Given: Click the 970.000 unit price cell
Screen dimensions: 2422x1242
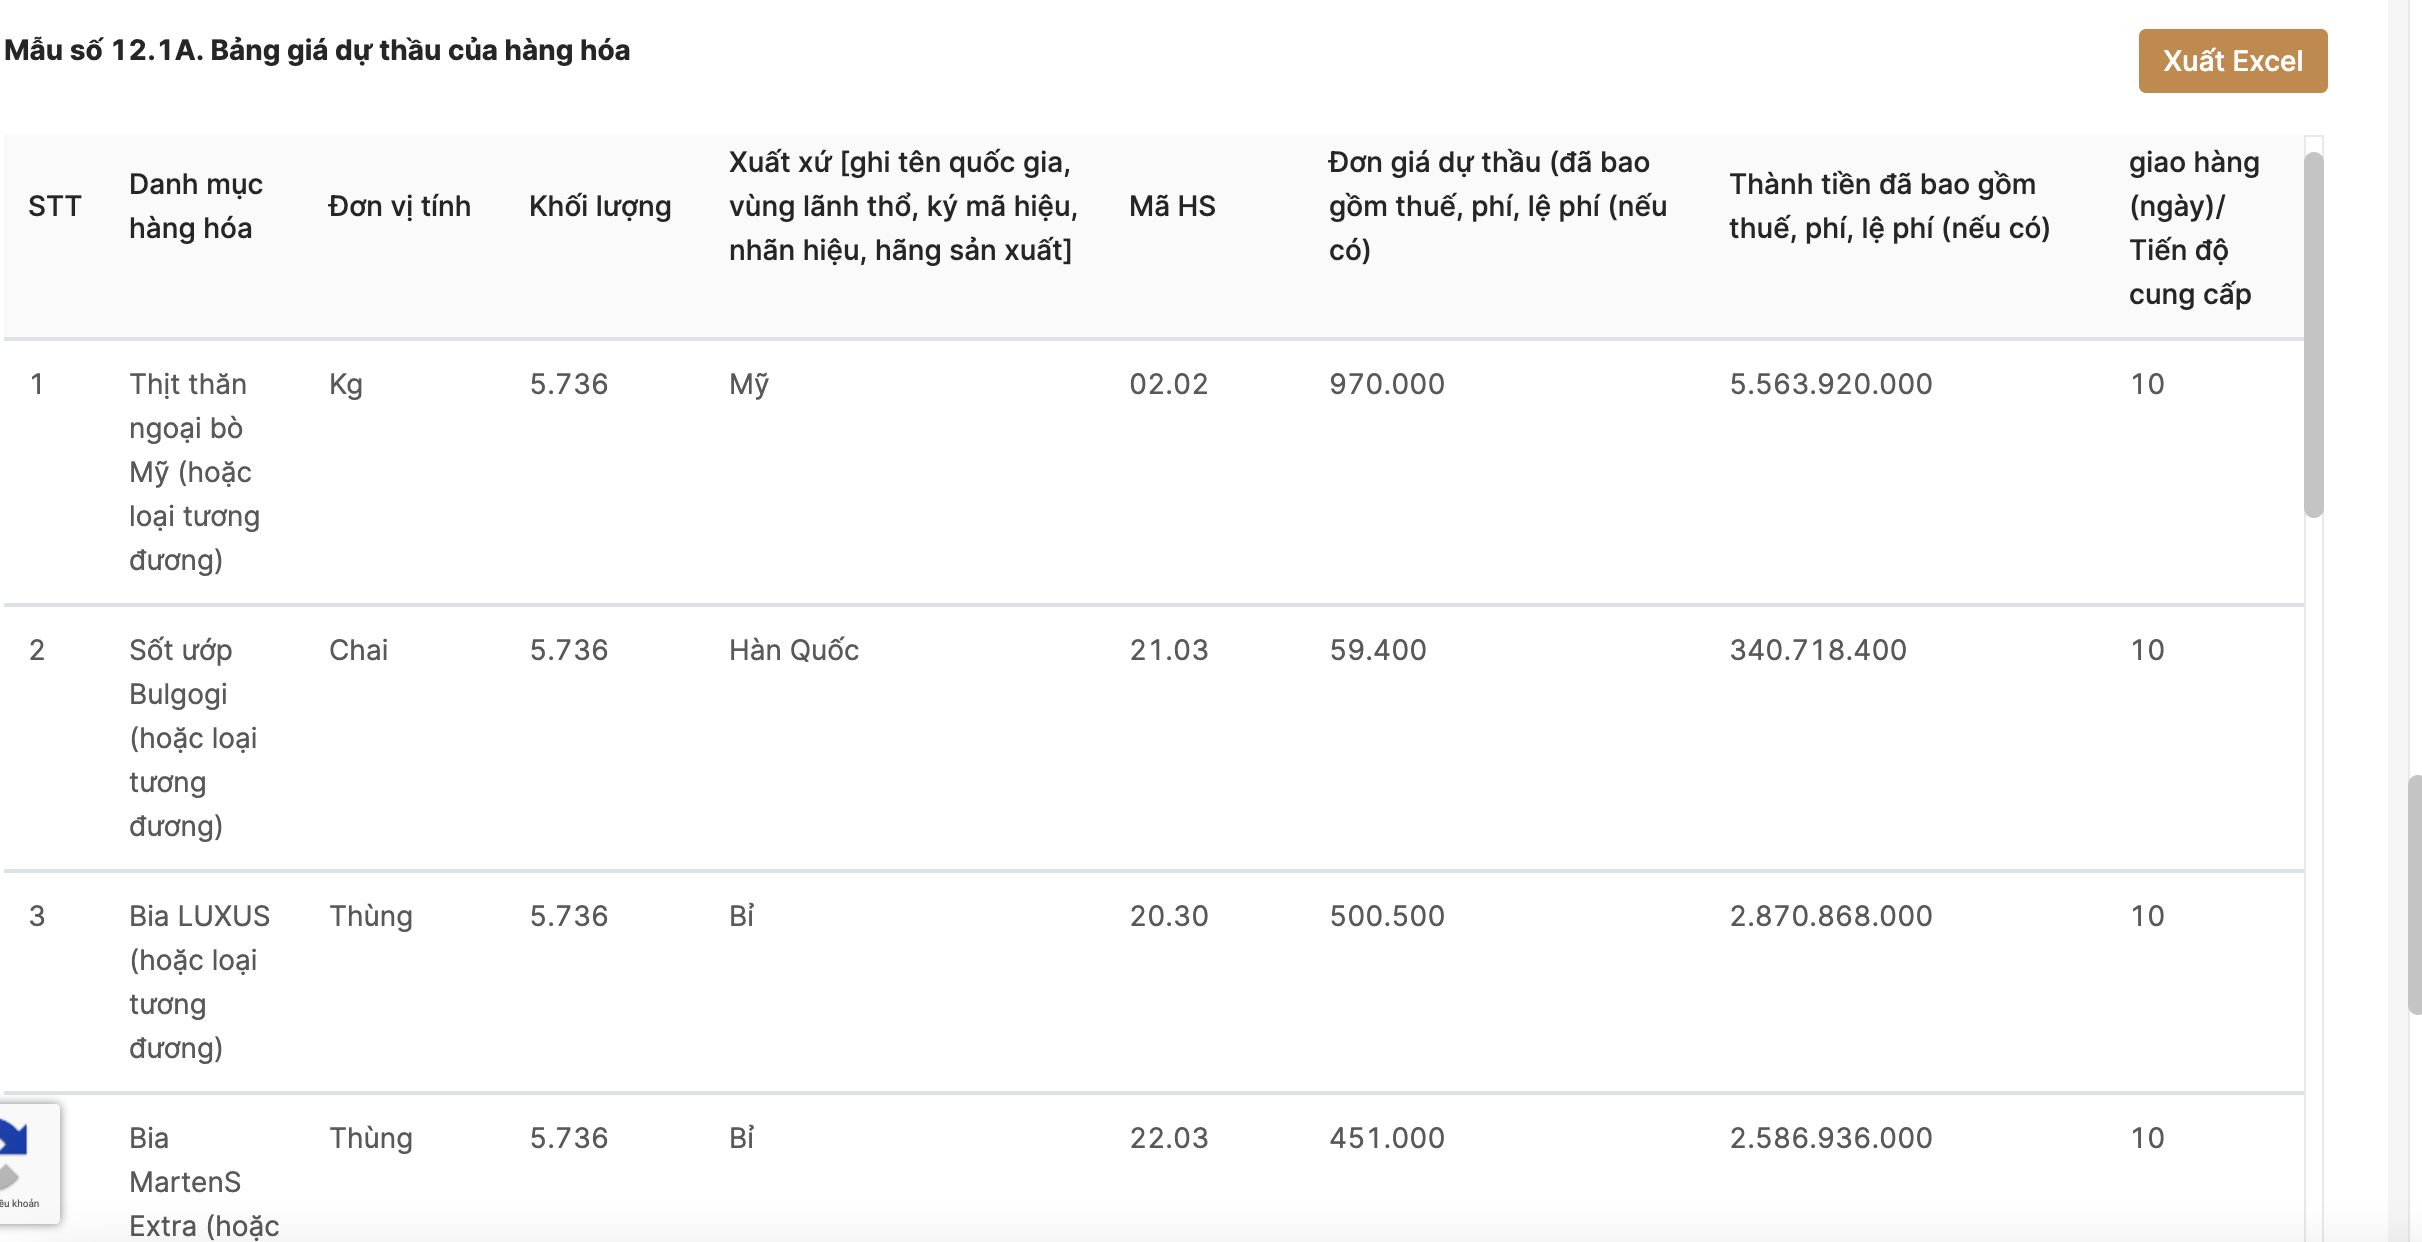Looking at the screenshot, I should tap(1387, 384).
